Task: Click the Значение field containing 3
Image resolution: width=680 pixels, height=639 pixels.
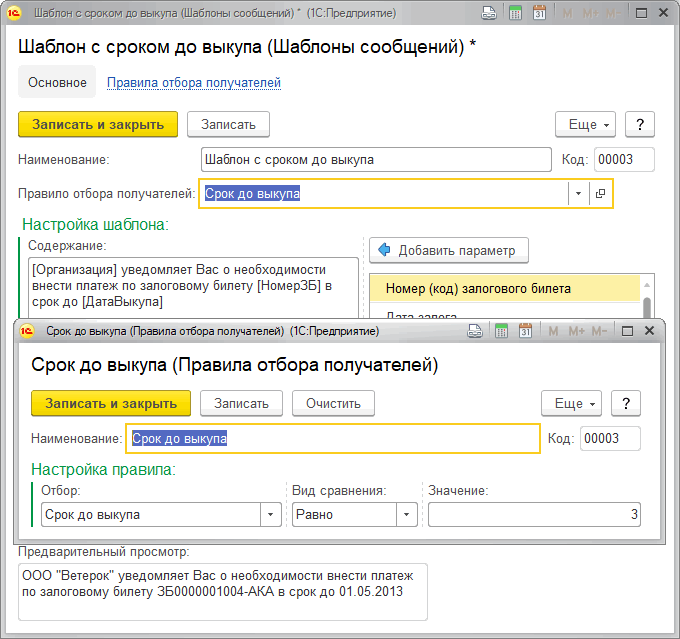Action: (x=534, y=514)
